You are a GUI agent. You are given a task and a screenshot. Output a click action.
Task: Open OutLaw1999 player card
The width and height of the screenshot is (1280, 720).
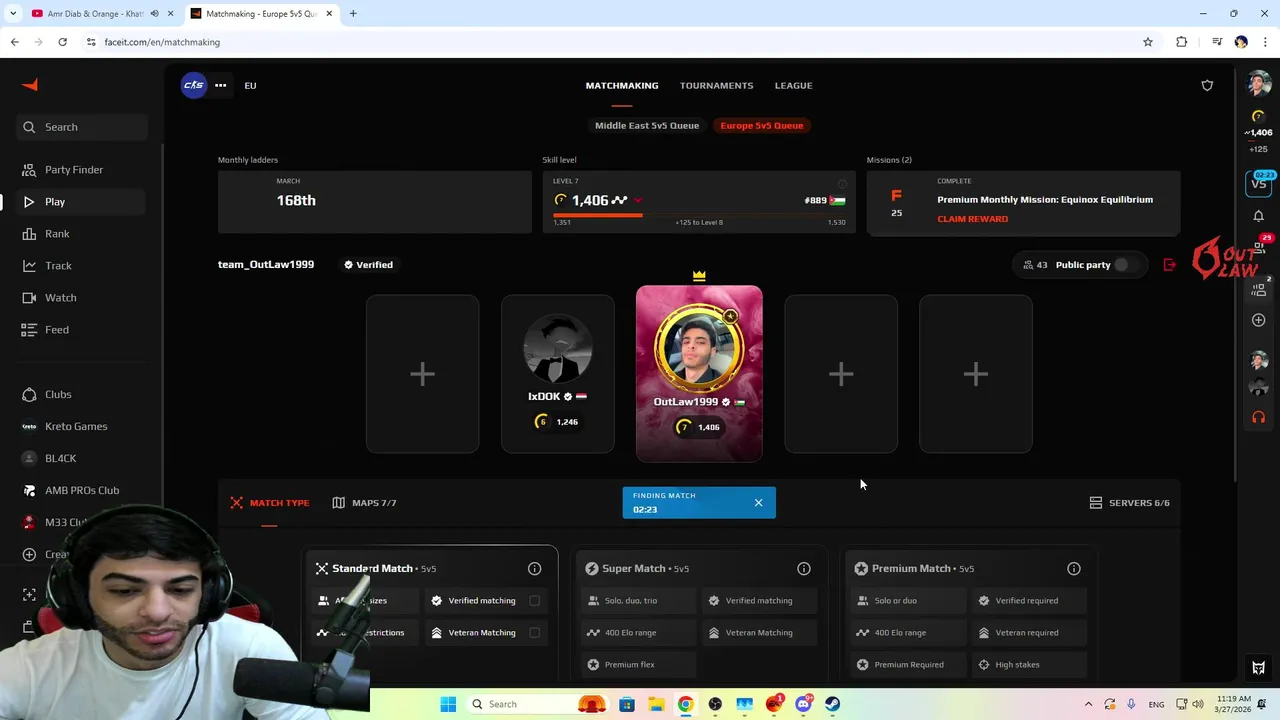coord(699,374)
